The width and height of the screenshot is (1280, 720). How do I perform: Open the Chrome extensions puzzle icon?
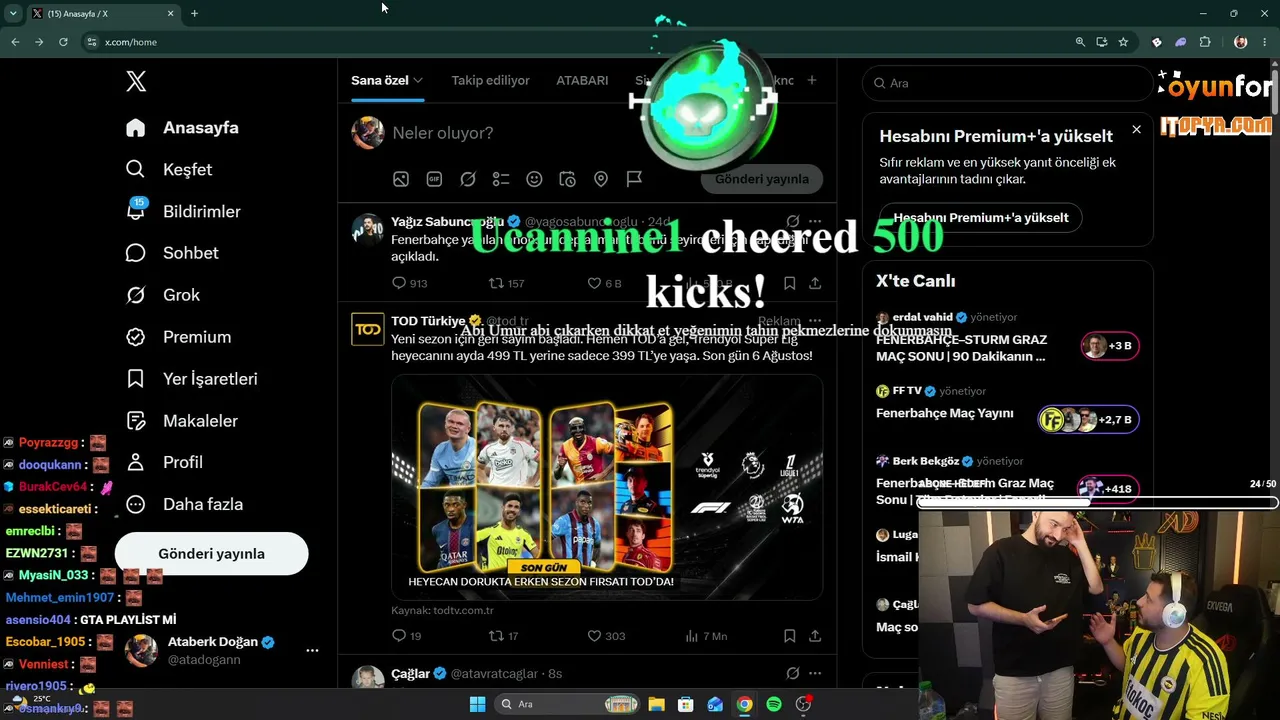(1205, 42)
